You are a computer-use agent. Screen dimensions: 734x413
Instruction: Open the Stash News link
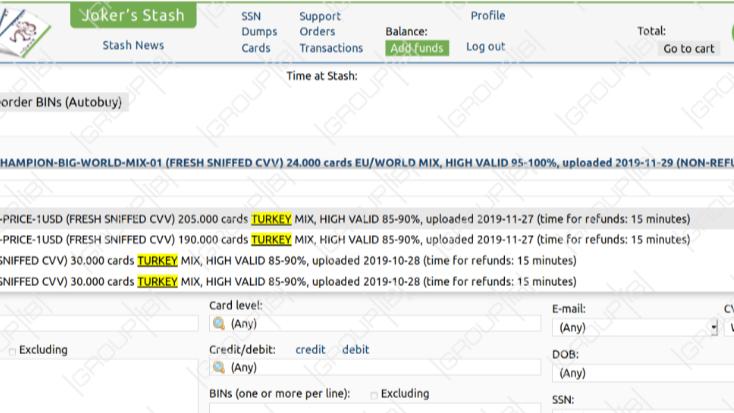tap(133, 45)
